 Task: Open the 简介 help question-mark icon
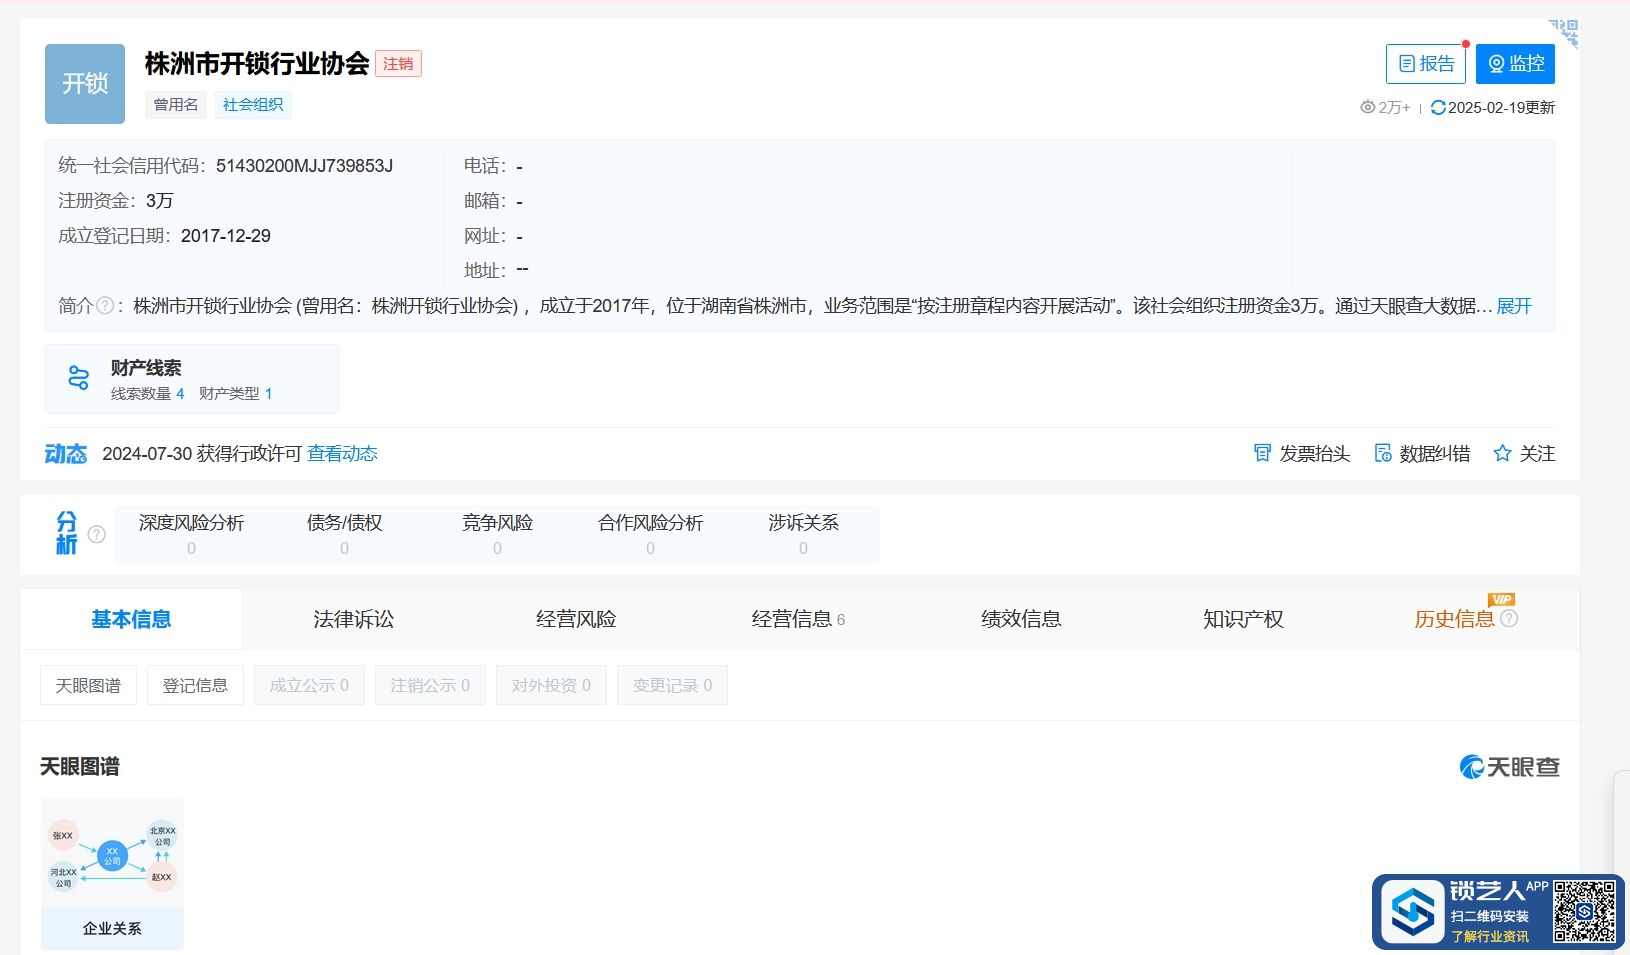coord(105,305)
